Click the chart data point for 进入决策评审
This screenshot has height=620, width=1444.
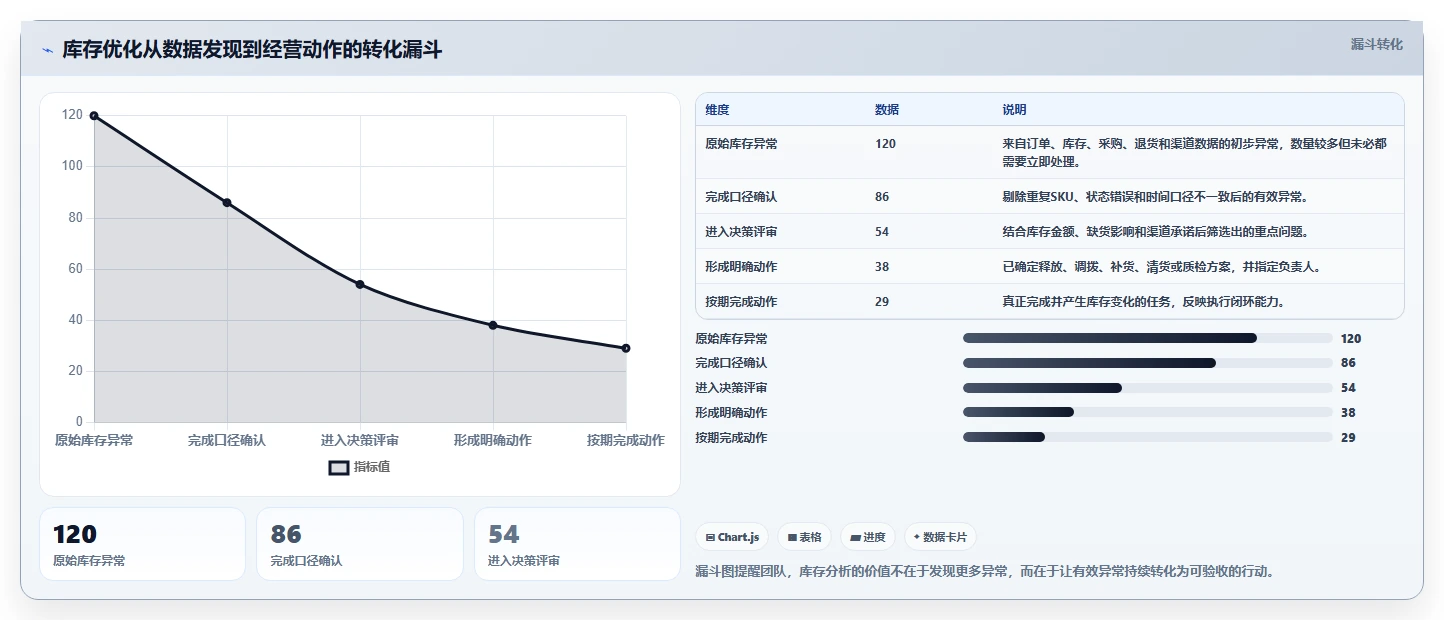[x=360, y=284]
